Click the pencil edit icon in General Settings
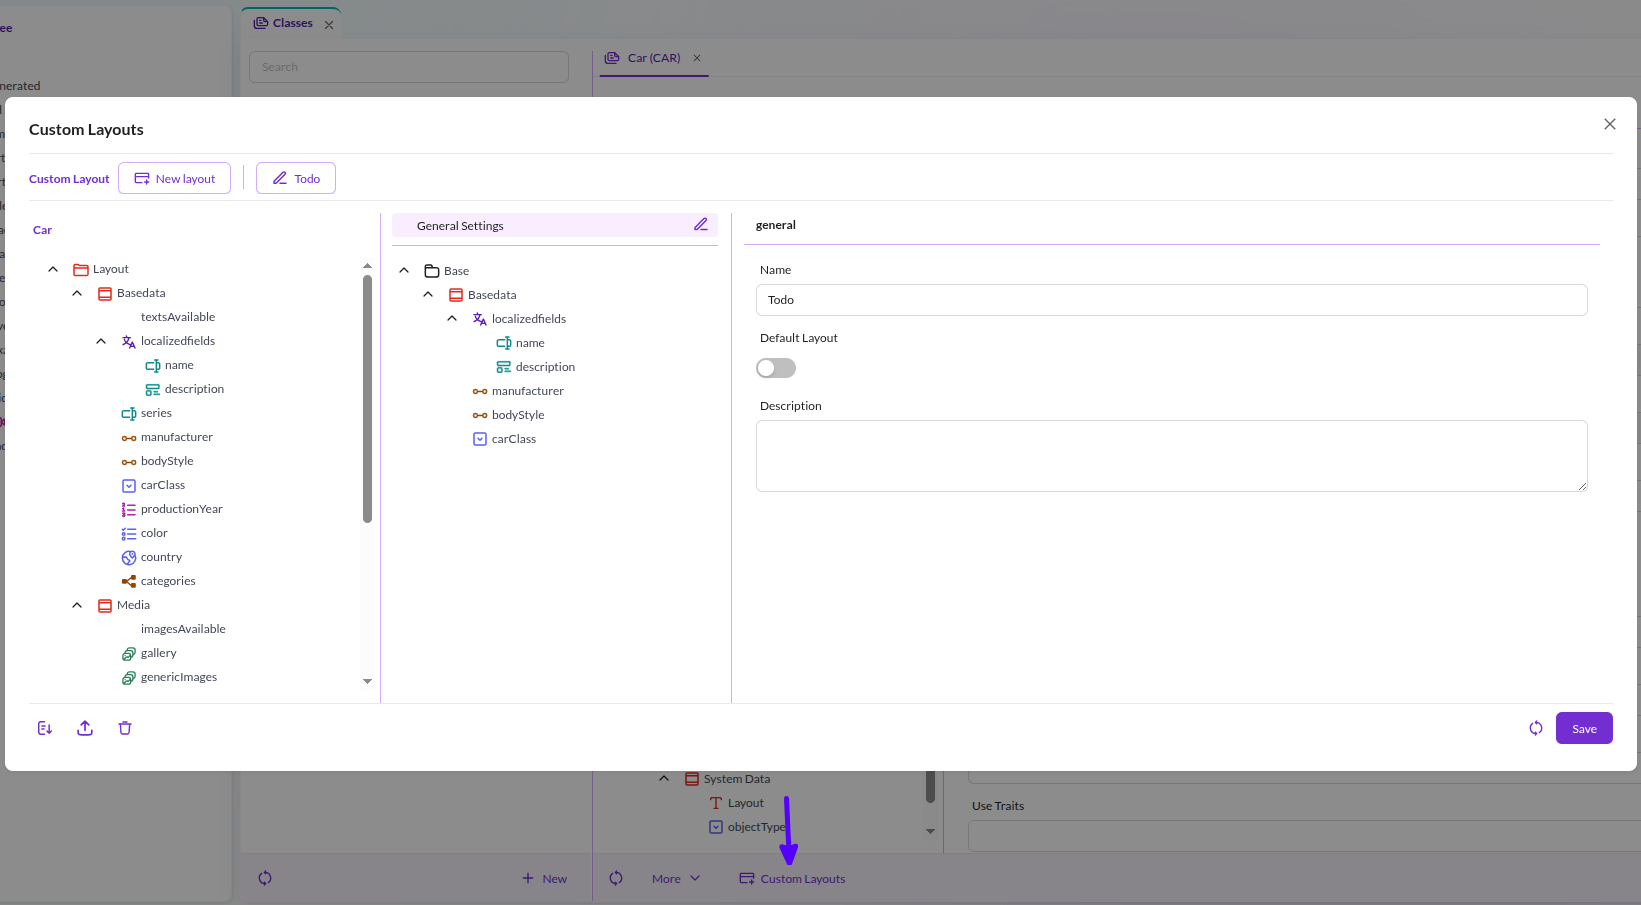Image resolution: width=1641 pixels, height=905 pixels. pos(701,225)
